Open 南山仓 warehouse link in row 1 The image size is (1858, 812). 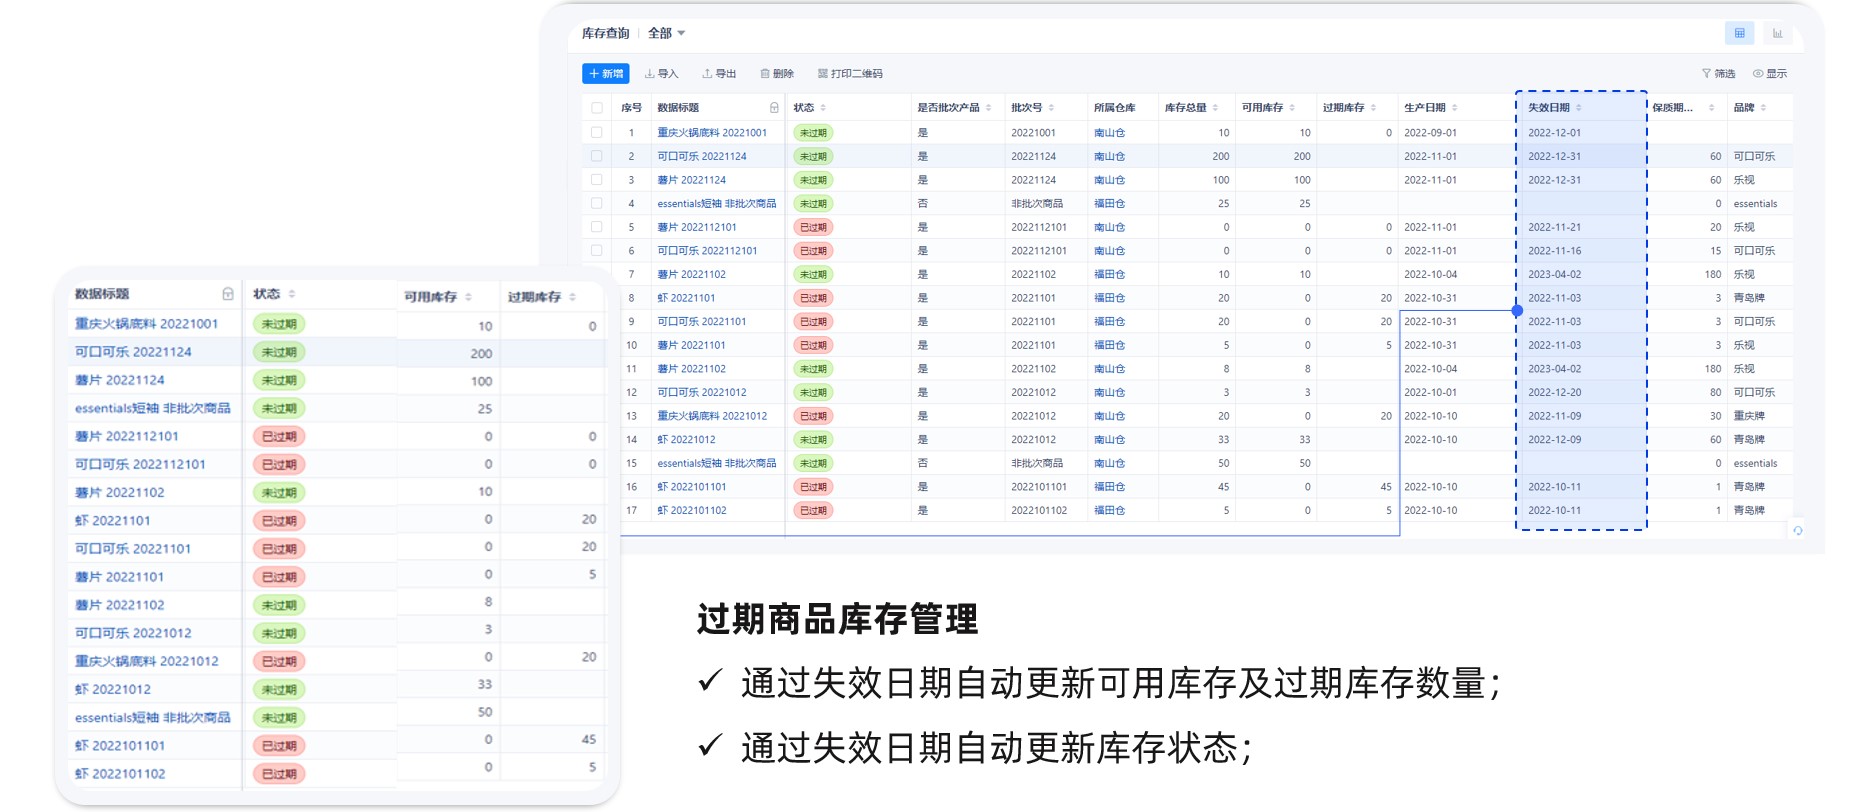(x=1109, y=133)
